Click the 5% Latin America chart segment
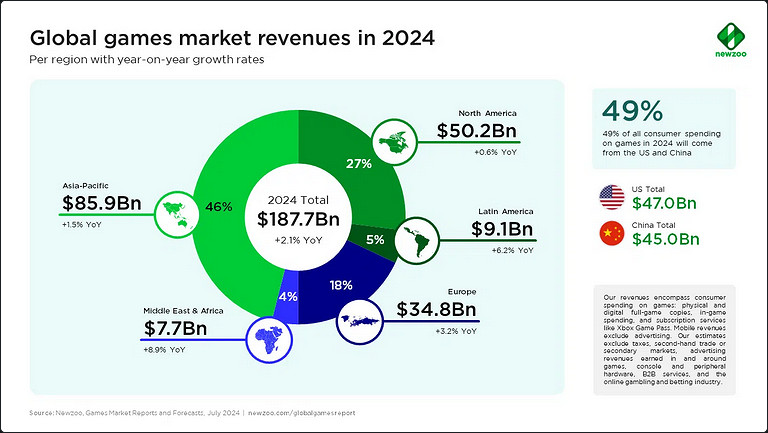Image resolution: width=768 pixels, height=433 pixels. point(375,240)
